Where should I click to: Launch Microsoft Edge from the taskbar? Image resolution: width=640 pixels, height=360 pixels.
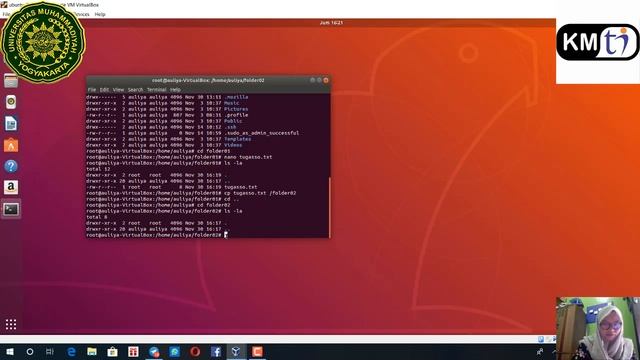(x=71, y=352)
